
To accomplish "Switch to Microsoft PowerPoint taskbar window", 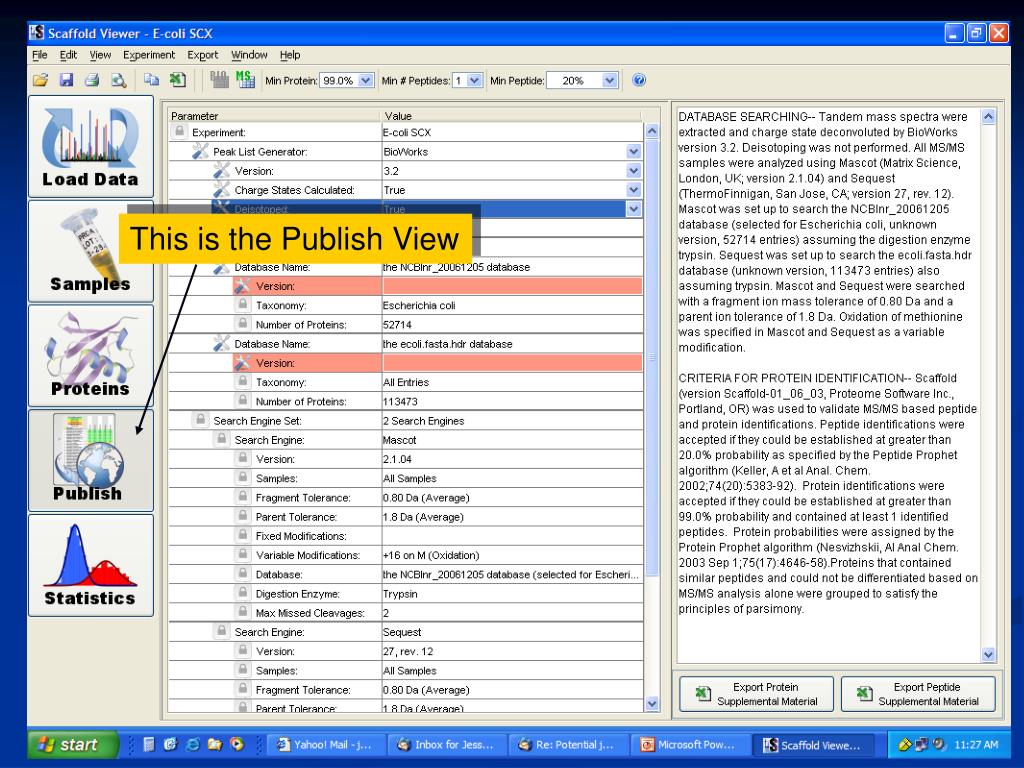I will click(x=689, y=744).
